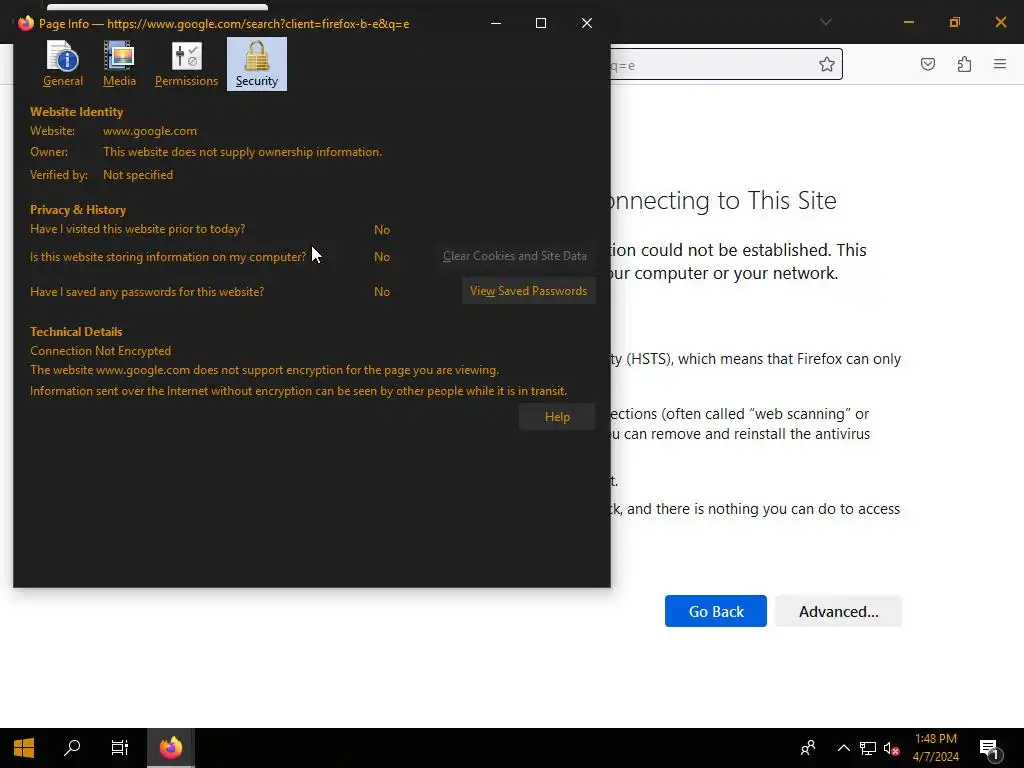
Task: Click the Website Identity heading
Action: [x=76, y=112]
